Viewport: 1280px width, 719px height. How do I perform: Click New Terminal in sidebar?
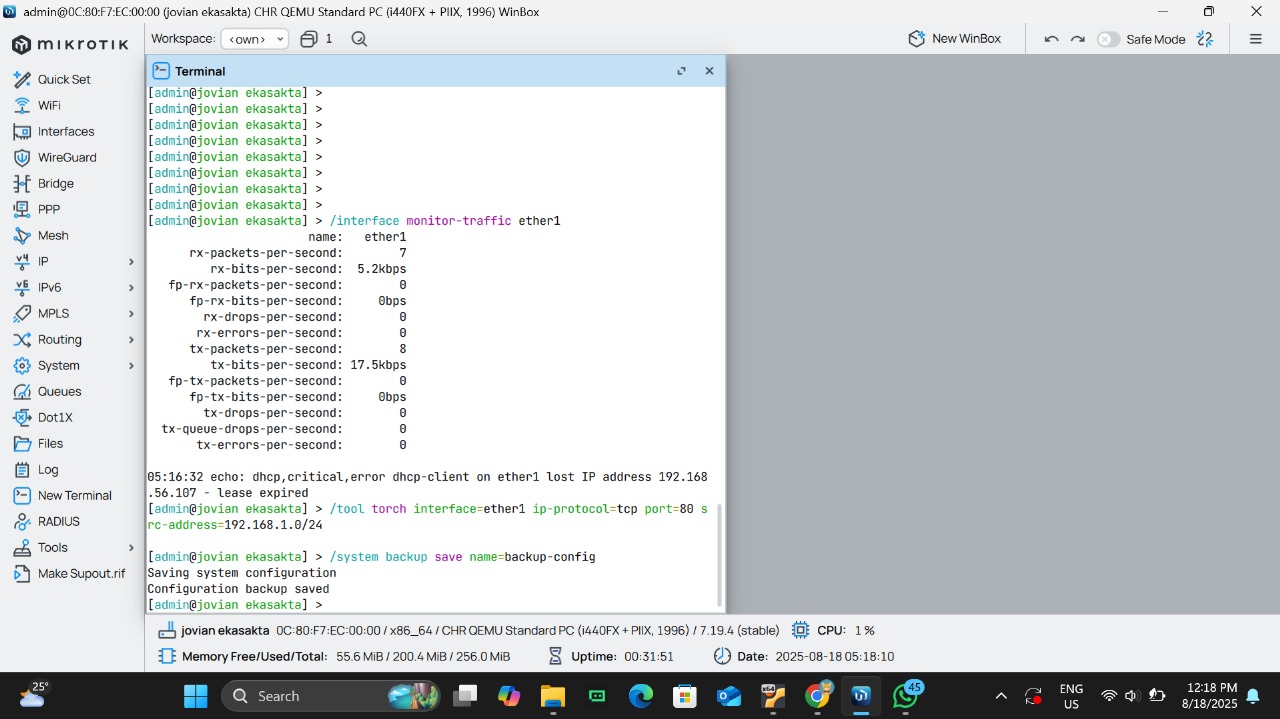74,495
